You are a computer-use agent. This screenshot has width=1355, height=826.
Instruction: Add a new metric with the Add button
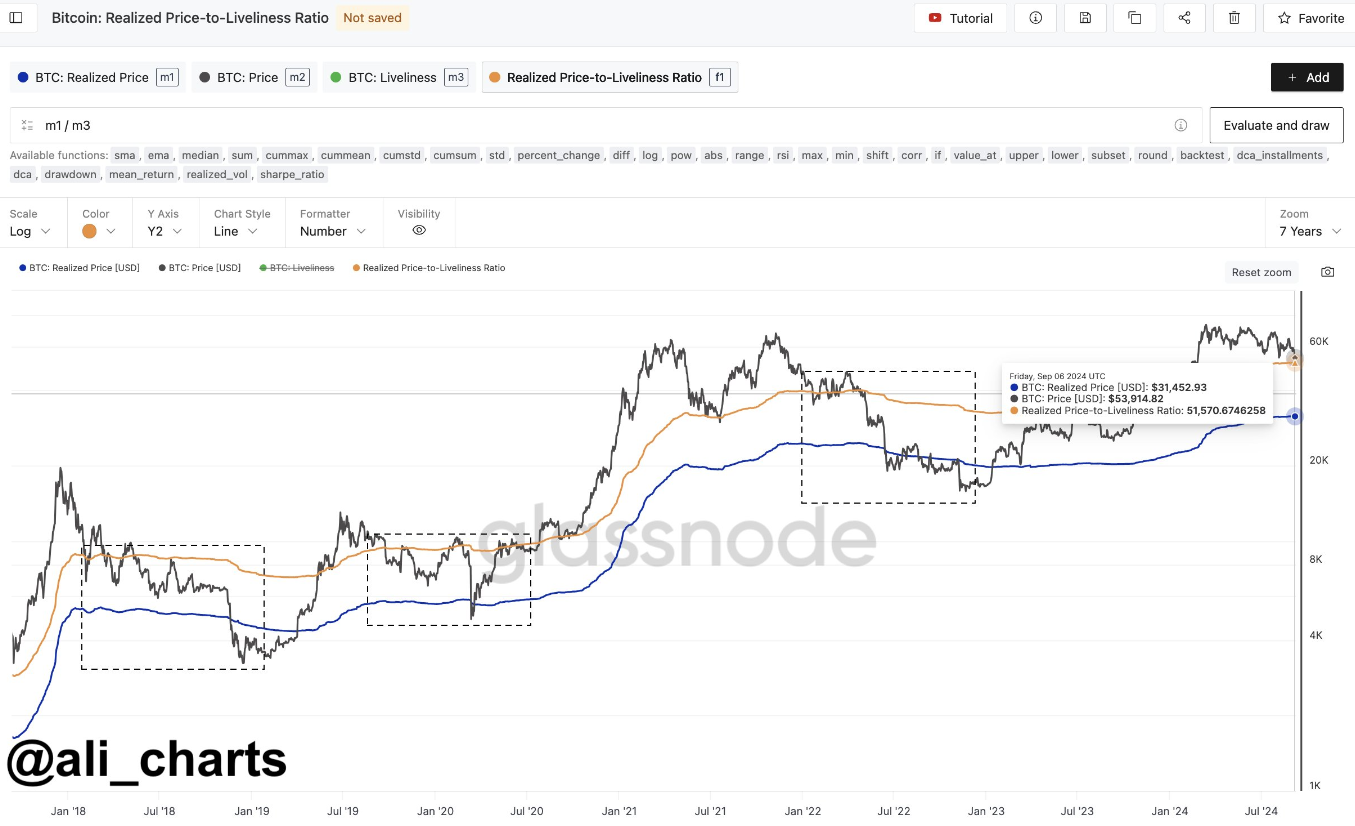coord(1307,77)
